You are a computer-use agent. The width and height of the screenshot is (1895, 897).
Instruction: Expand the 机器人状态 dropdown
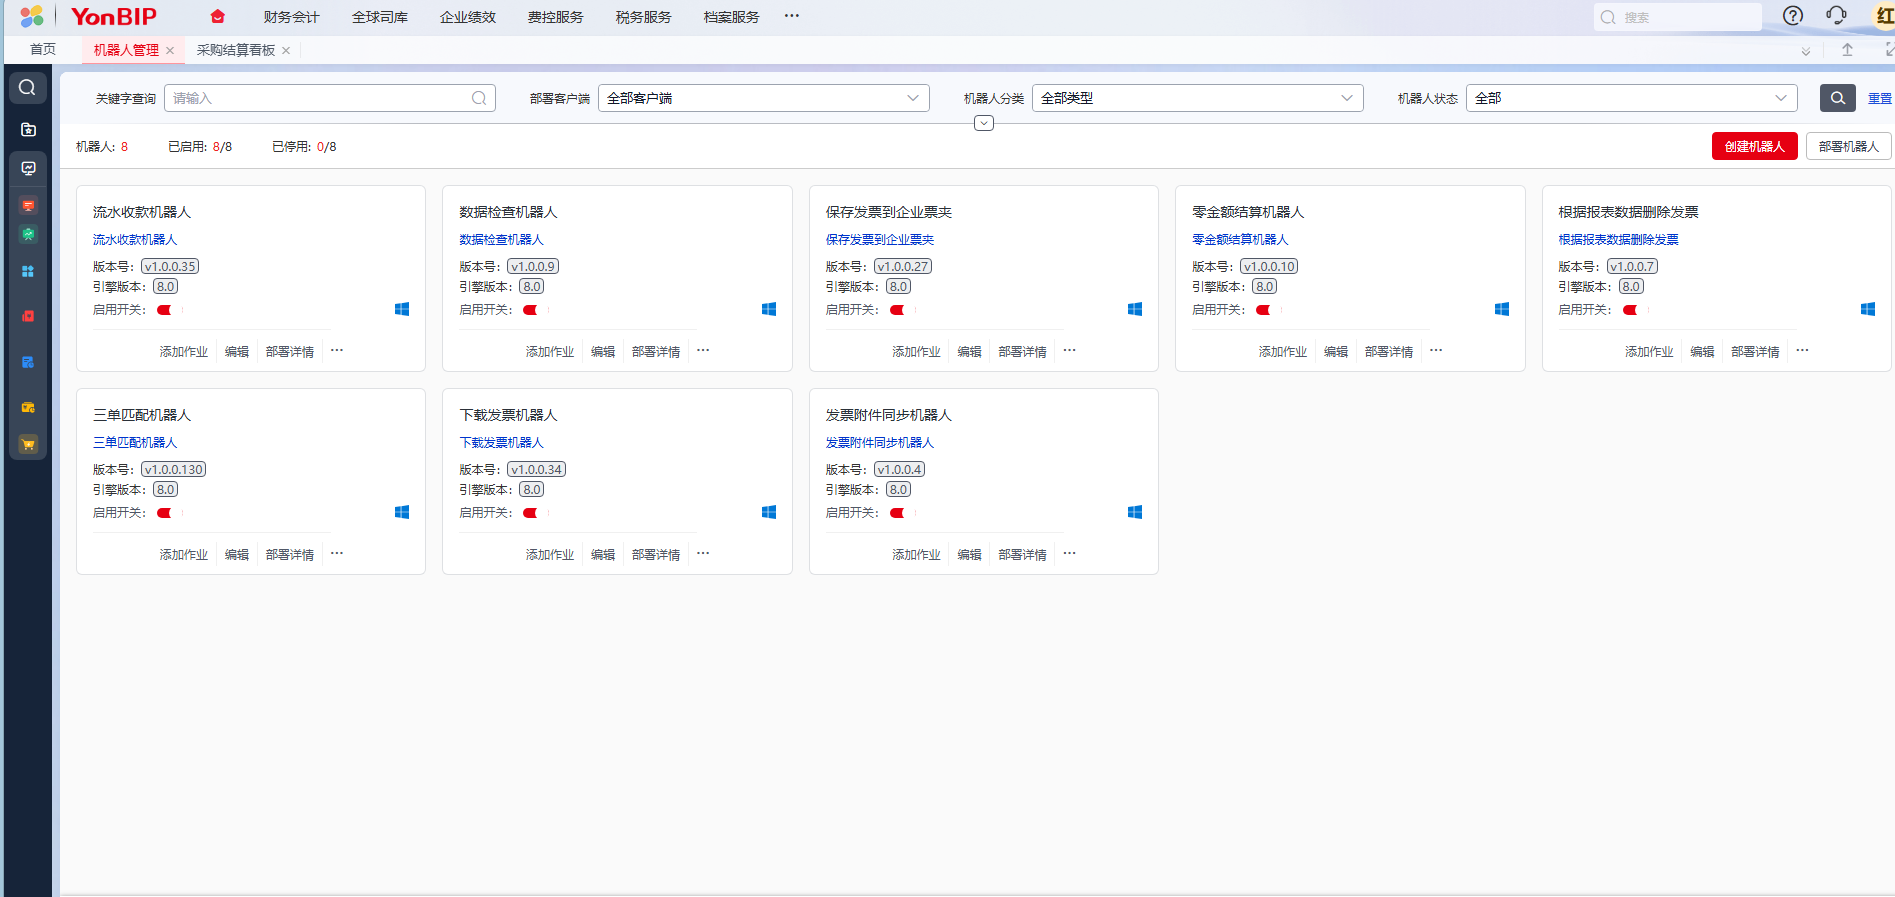[x=1630, y=98]
